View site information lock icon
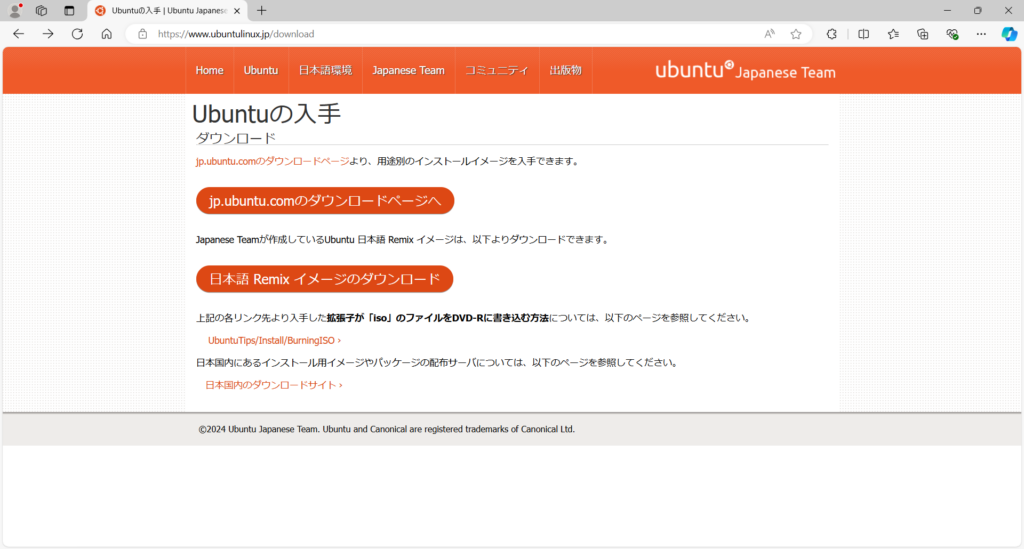Viewport: 1024px width, 549px height. click(142, 34)
